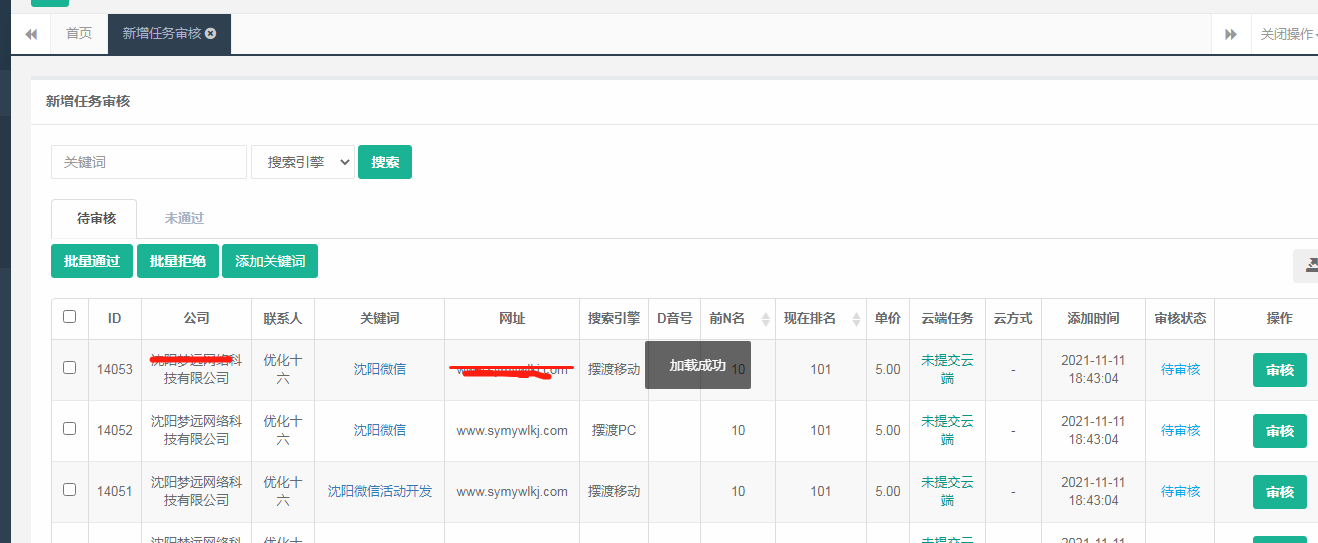This screenshot has width=1318, height=543.
Task: Switch to the 未通过 tab
Action: pyautogui.click(x=184, y=218)
